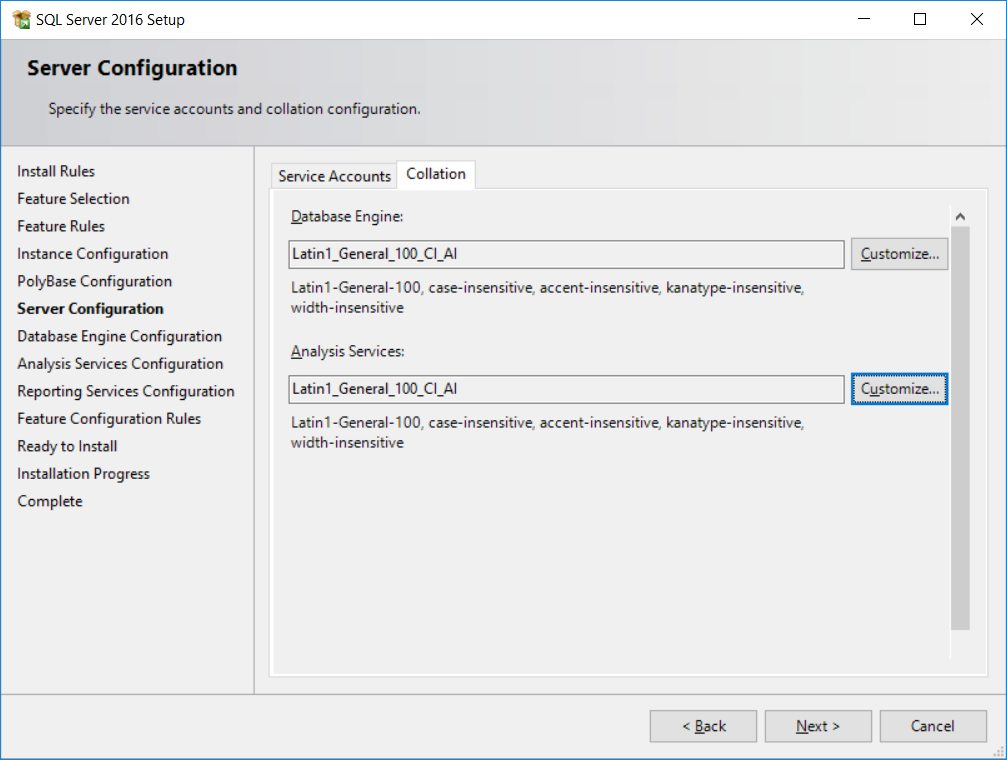The width and height of the screenshot is (1007, 760).
Task: Click the Reporting Services Configuration step
Action: (126, 392)
